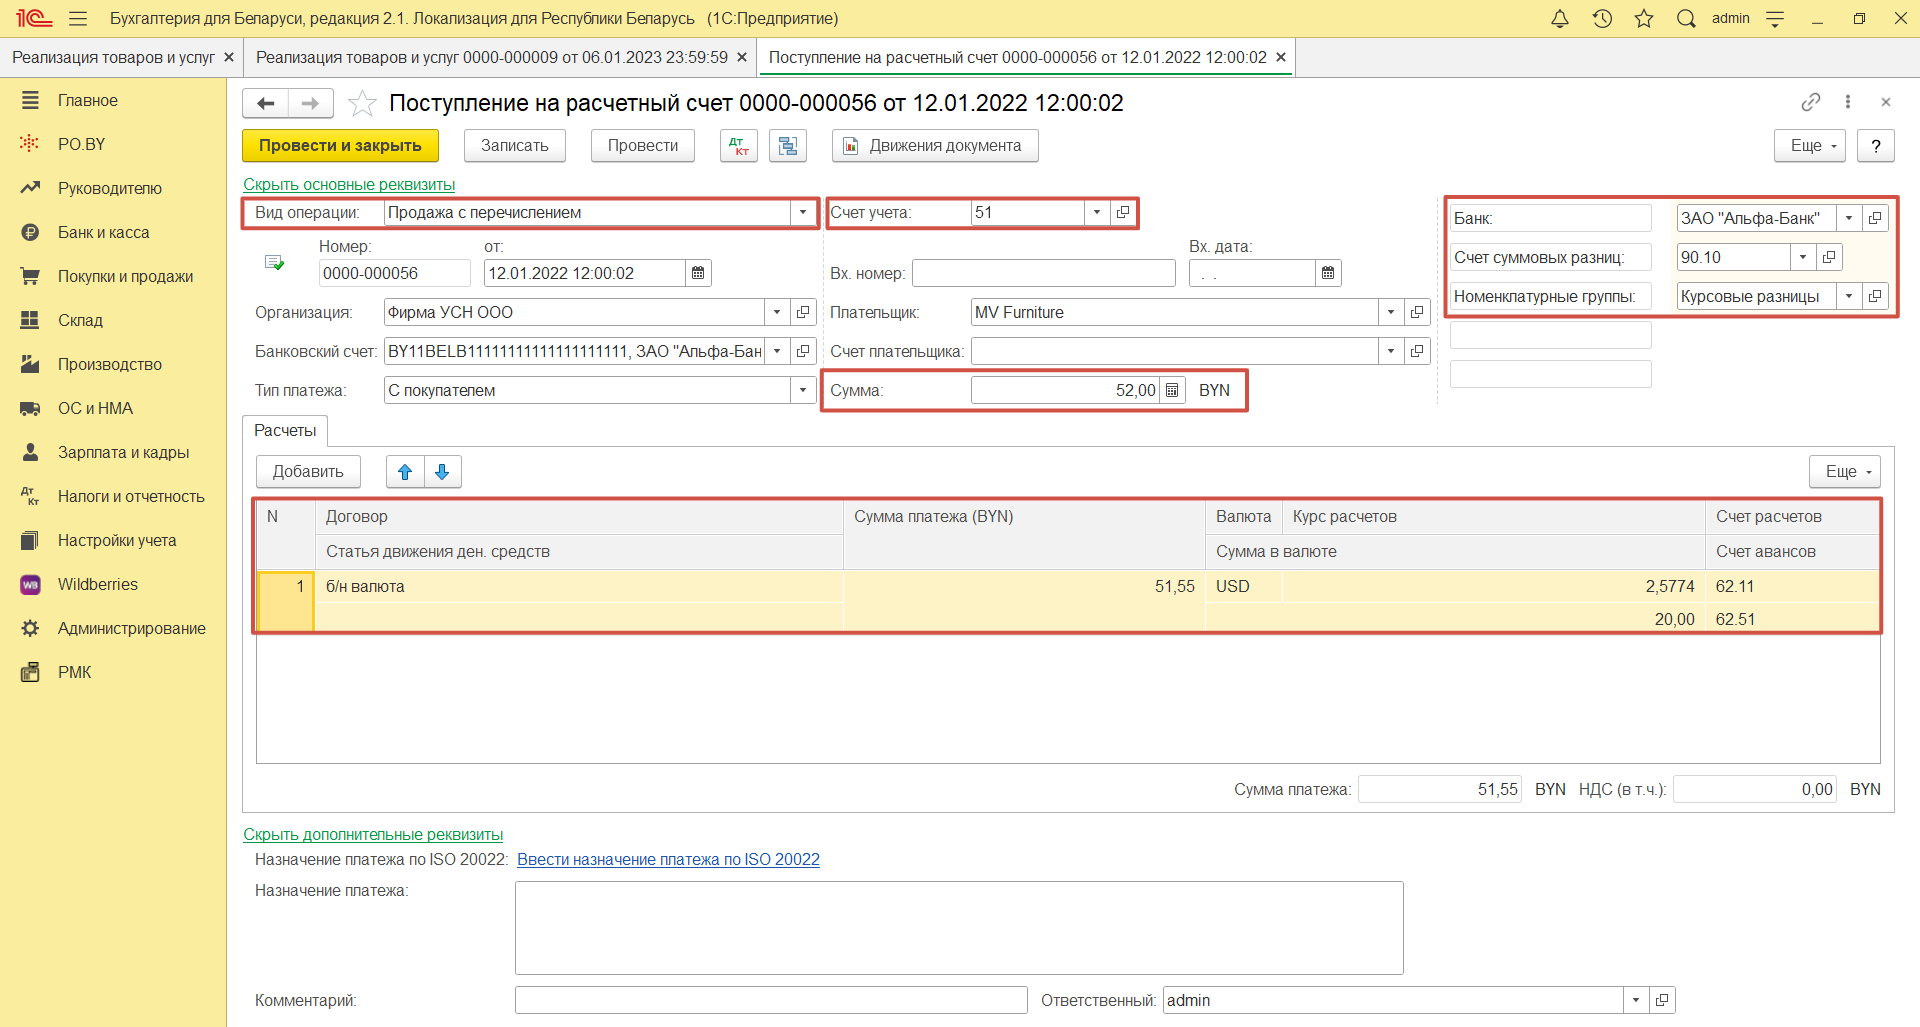Add document to favorites star
Viewport: 1920px width, 1027px height.
pyautogui.click(x=362, y=103)
